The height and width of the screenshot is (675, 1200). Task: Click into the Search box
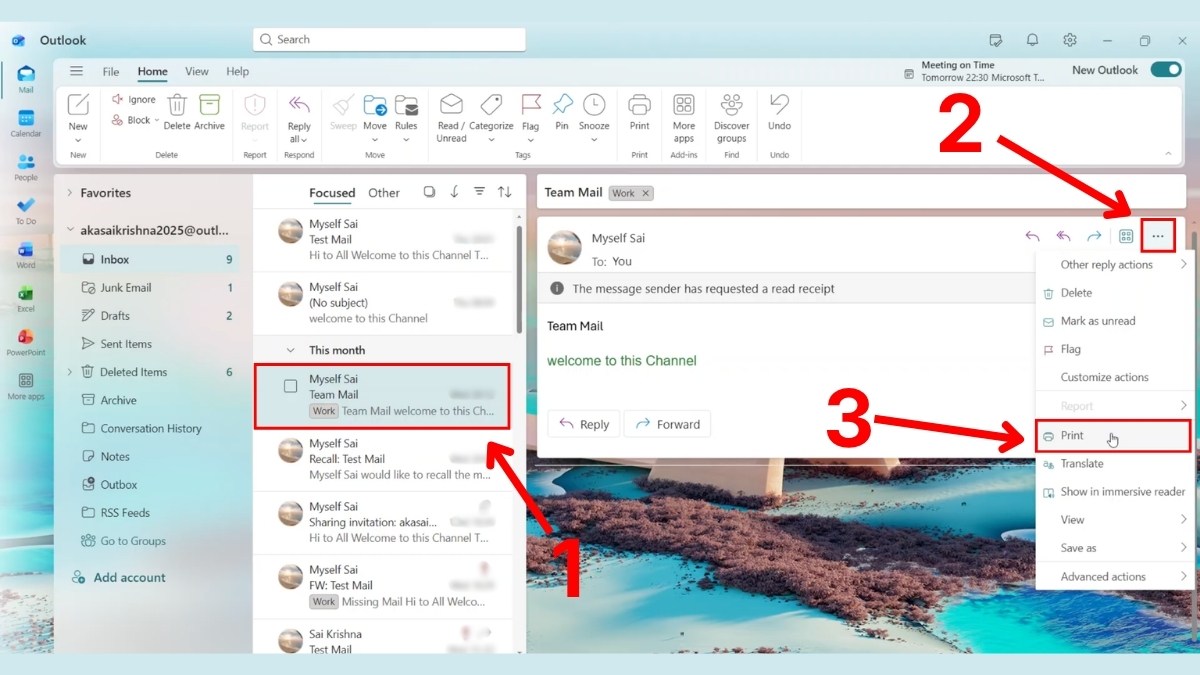point(389,40)
